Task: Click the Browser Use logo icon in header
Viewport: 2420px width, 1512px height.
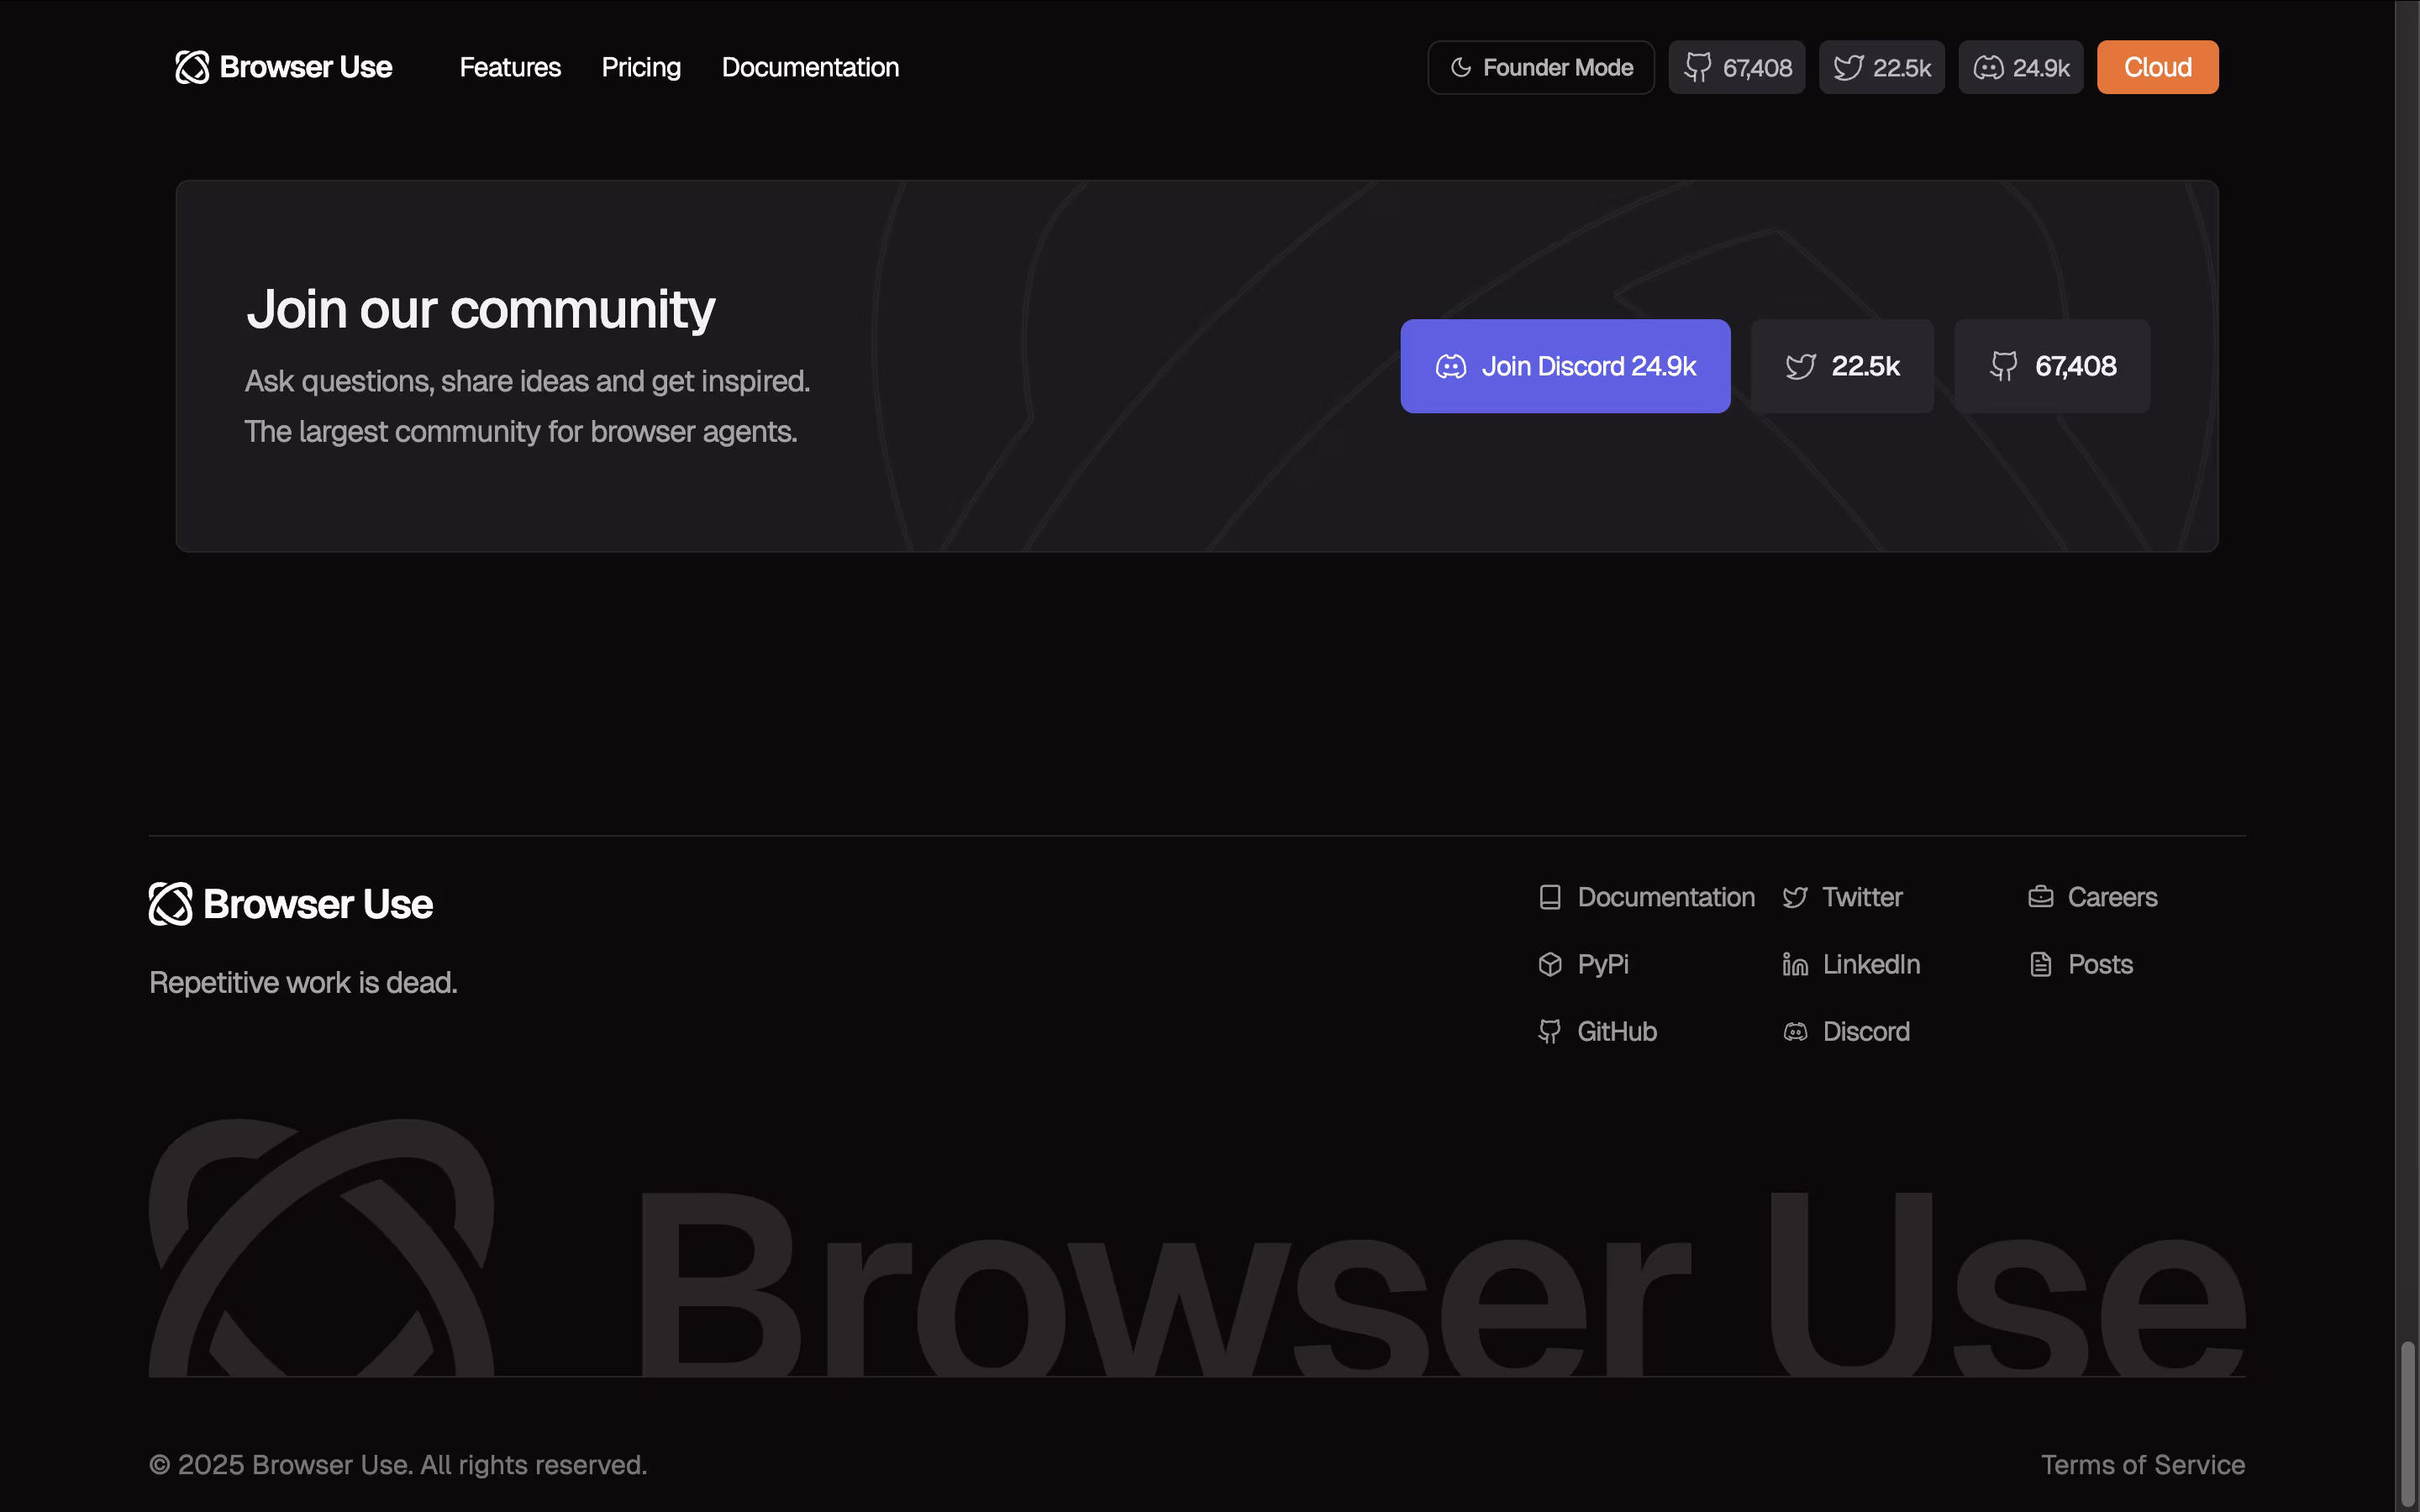Action: [x=192, y=67]
